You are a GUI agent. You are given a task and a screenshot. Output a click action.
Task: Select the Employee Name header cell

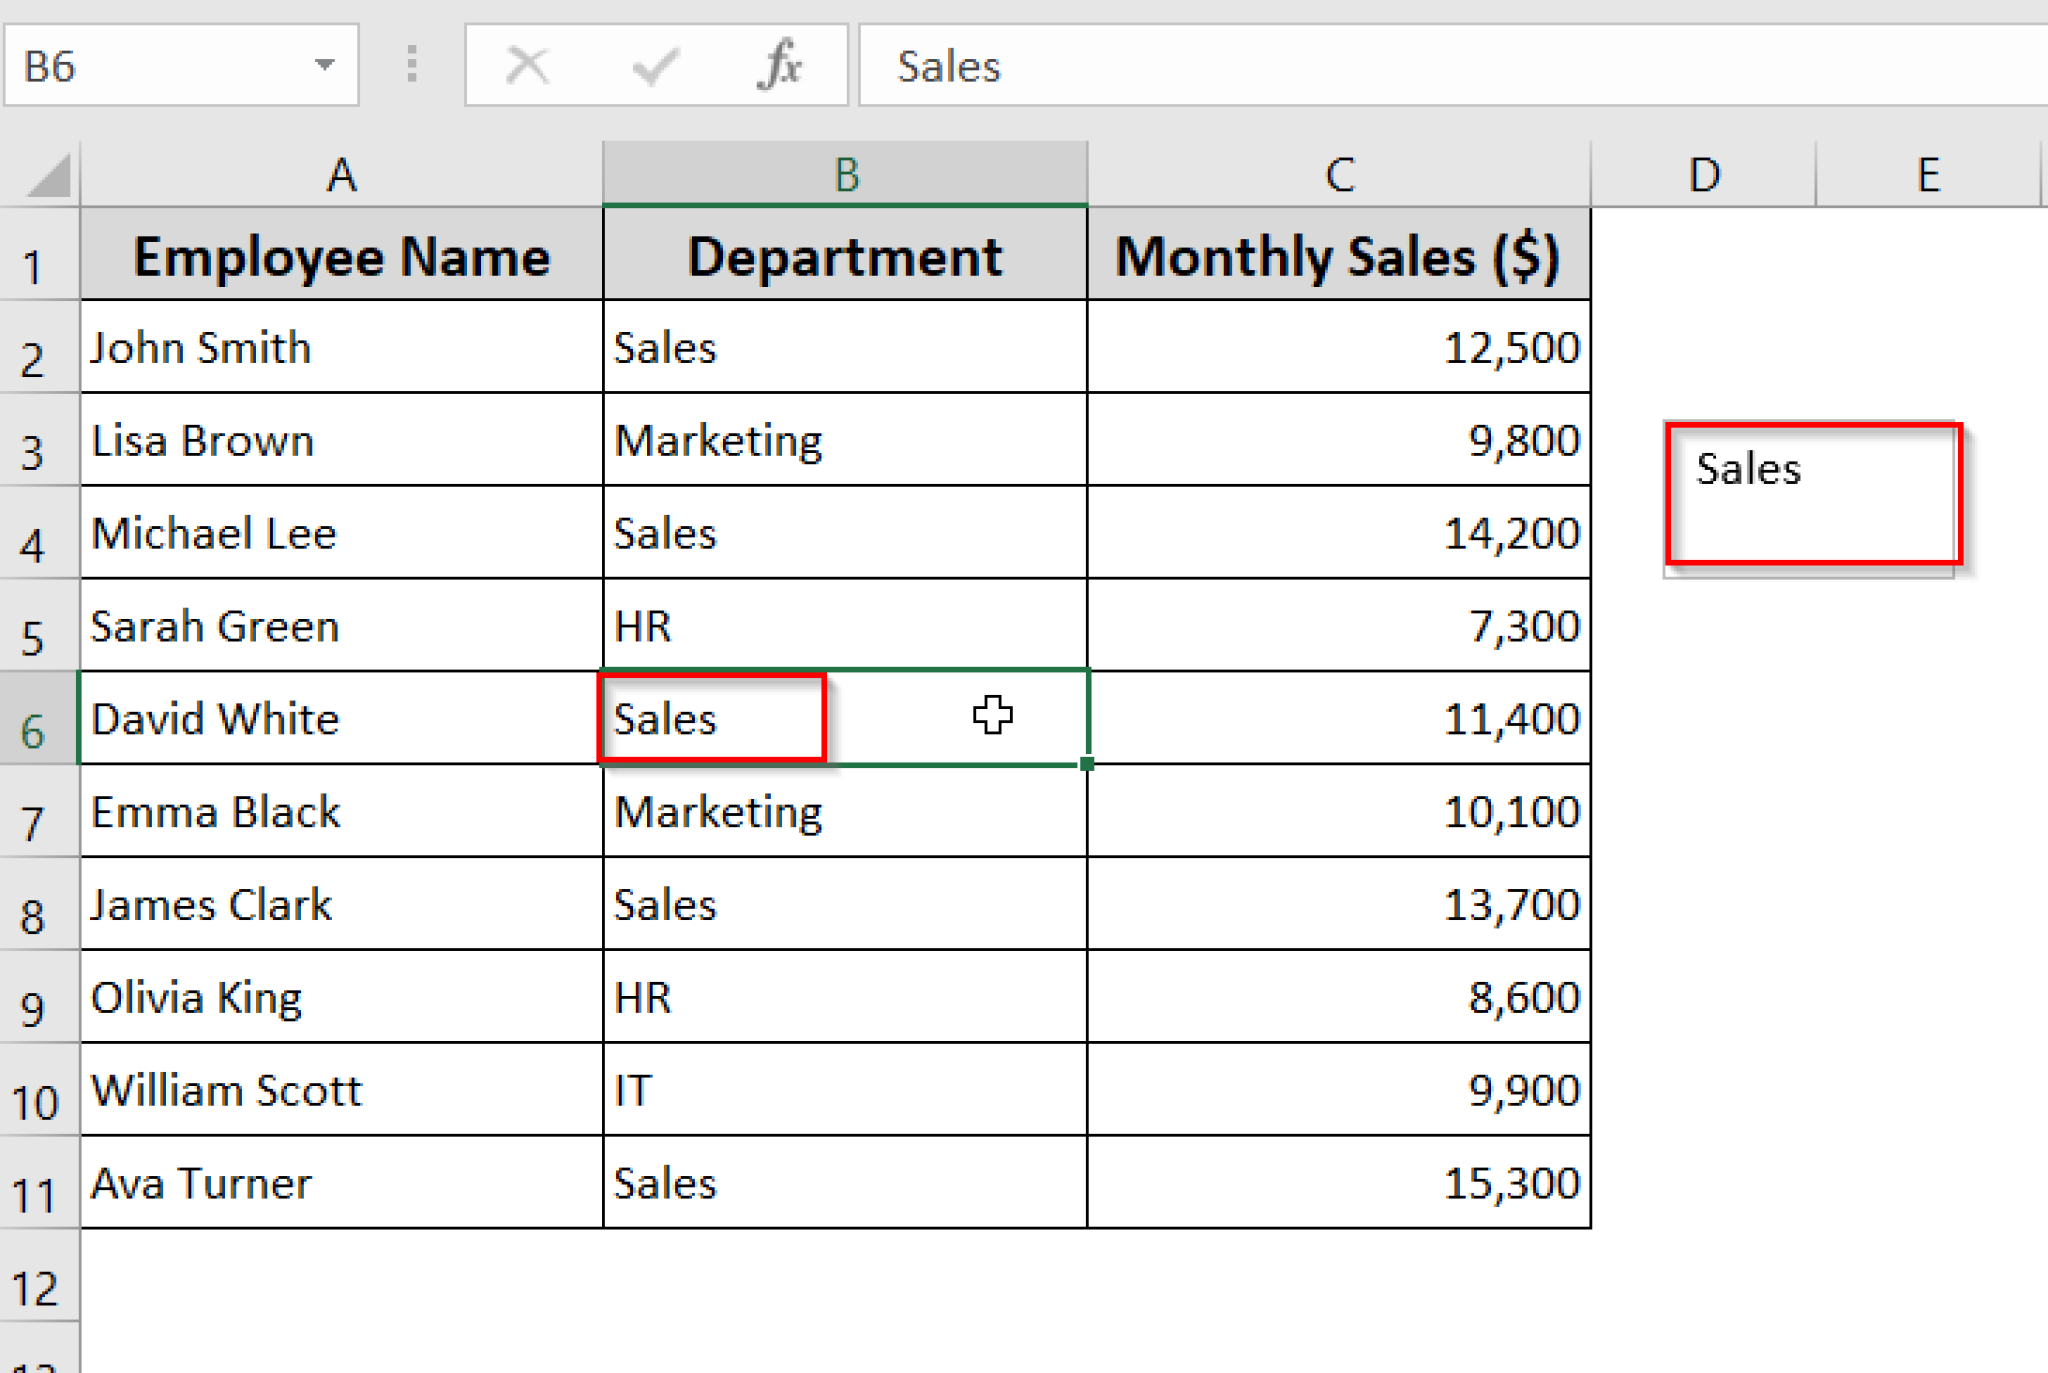[341, 256]
